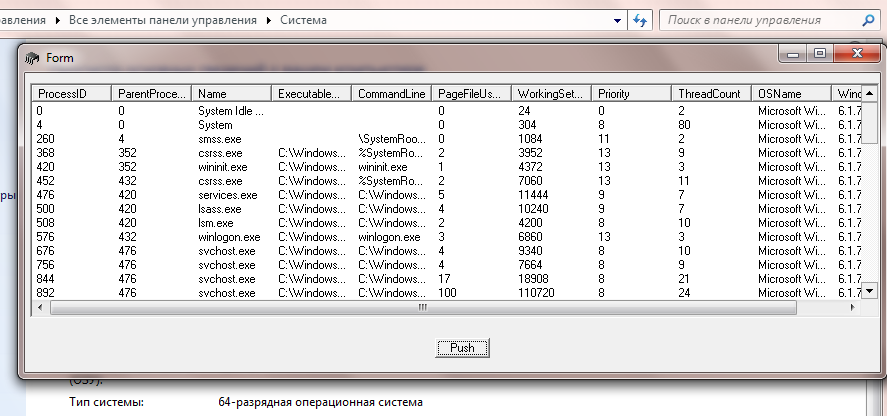This screenshot has height=416, width=887.
Task: Click the horizontal scrollbar left arrow
Action: coord(41,308)
